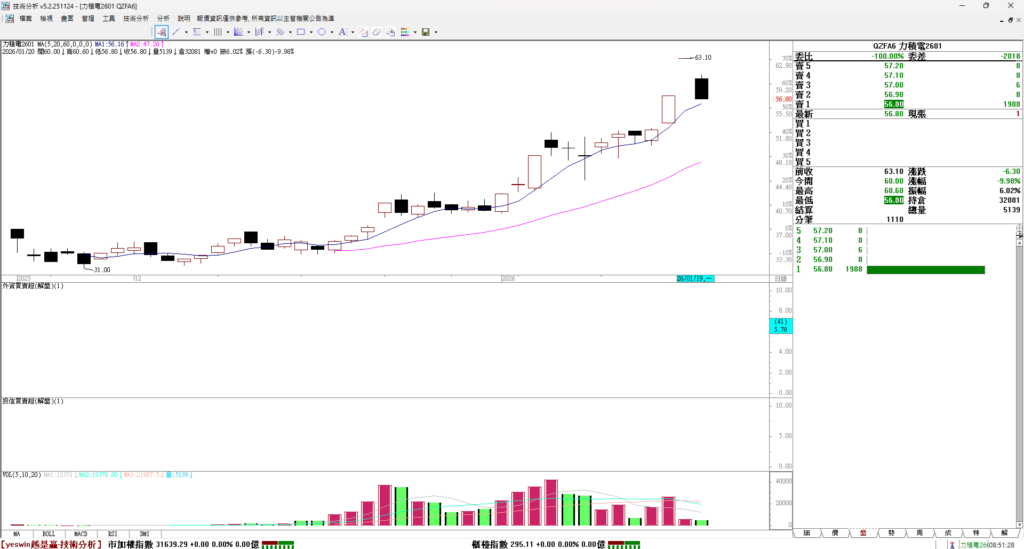Expand the dropdown arrow beside line tool
The width and height of the screenshot is (1024, 549).
(x=186, y=32)
